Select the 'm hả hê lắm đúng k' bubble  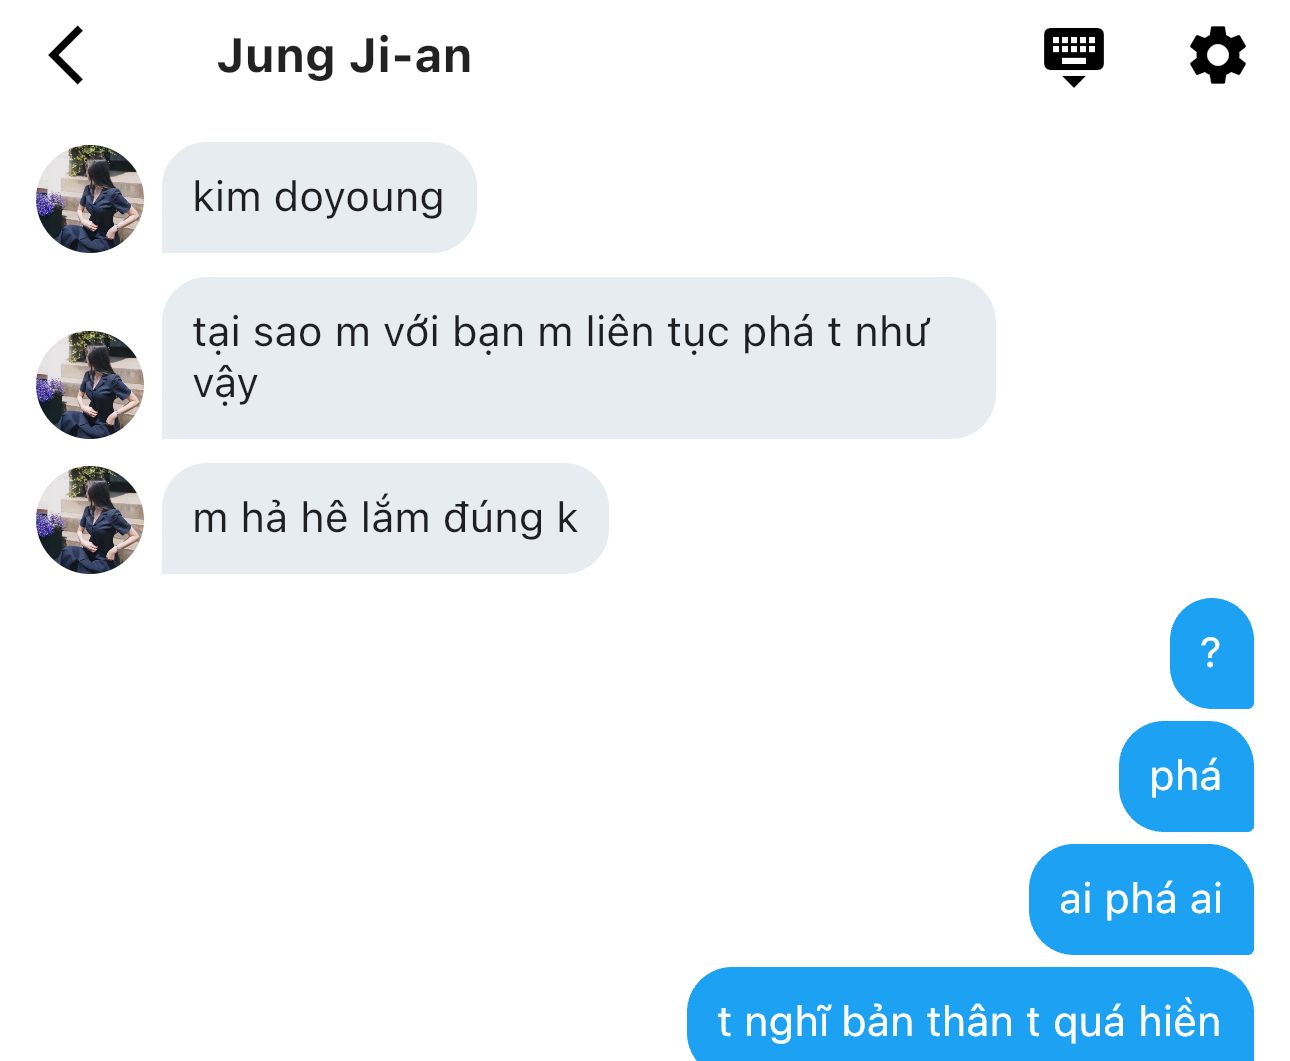[x=385, y=518]
